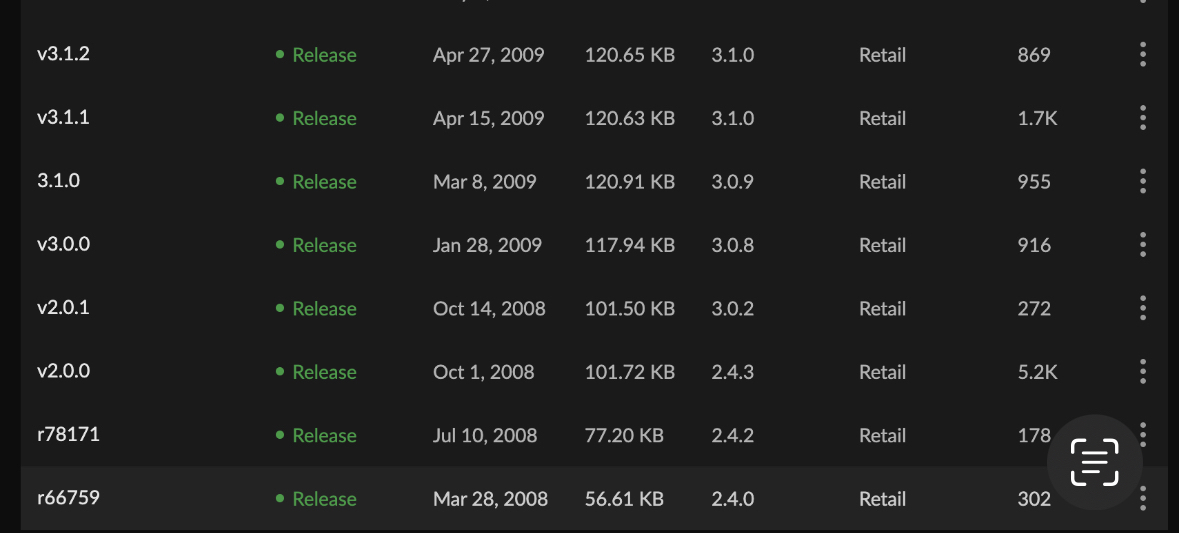
Task: Select the 3.1.0 file name
Action: pyautogui.click(x=58, y=182)
